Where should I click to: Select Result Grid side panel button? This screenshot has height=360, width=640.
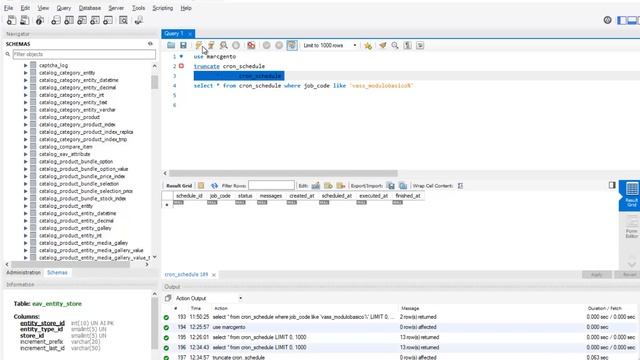[631, 195]
